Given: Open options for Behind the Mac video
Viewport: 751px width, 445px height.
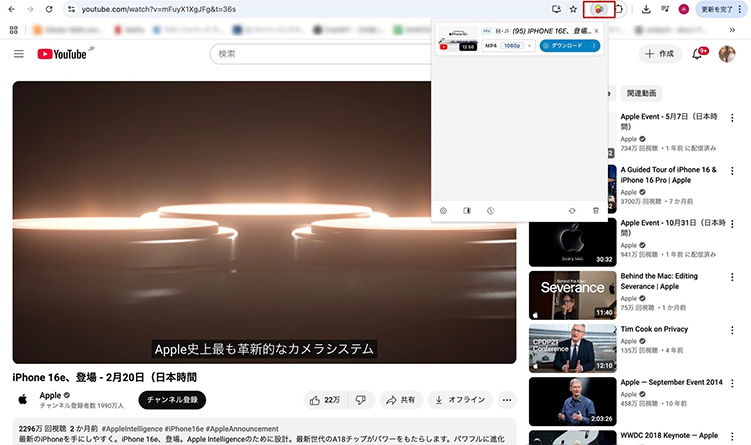Looking at the screenshot, I should [732, 277].
